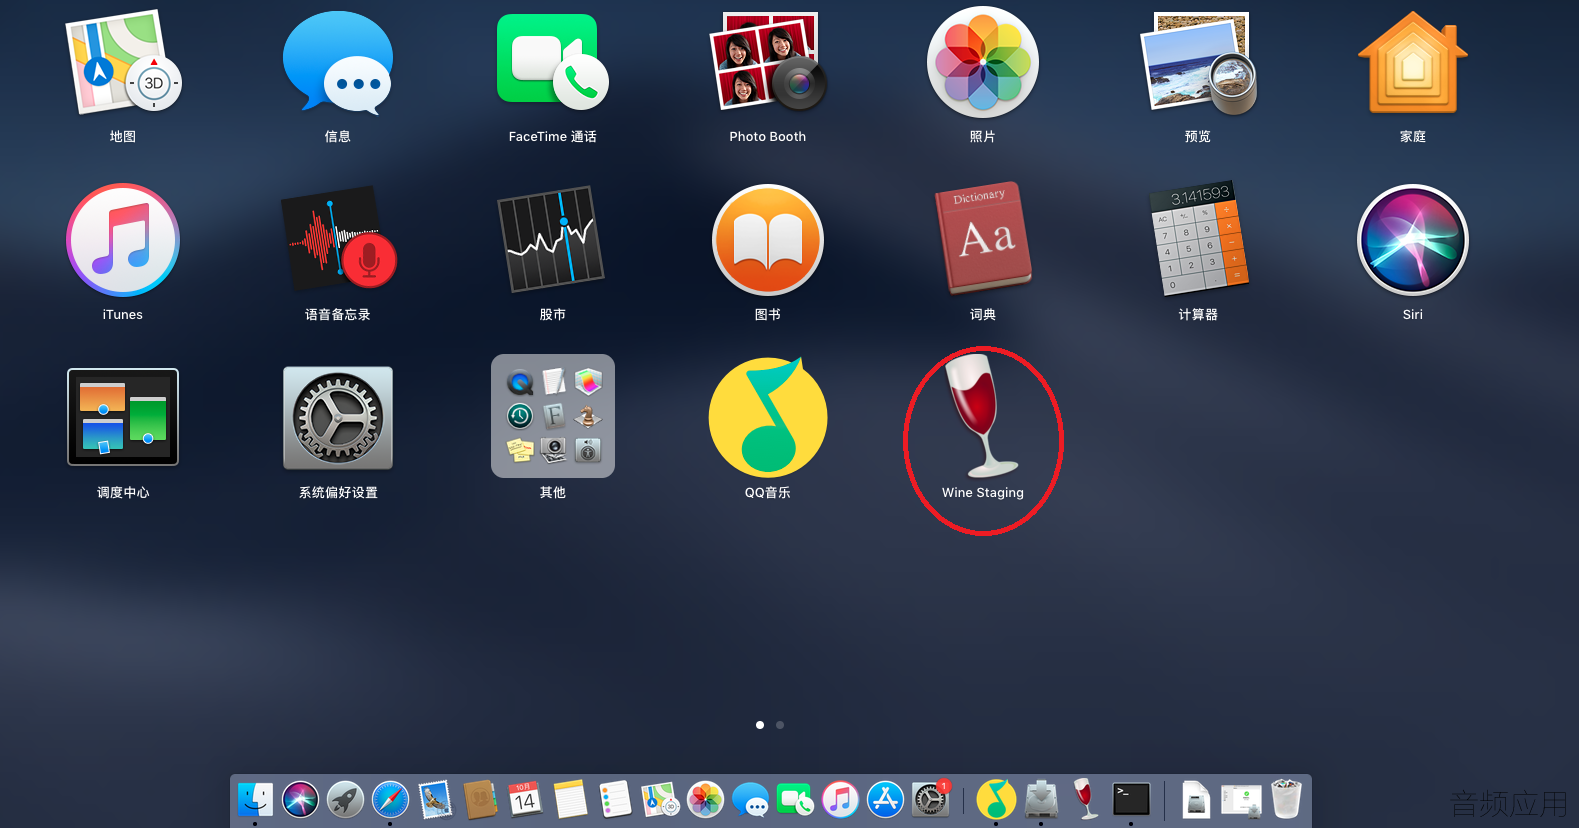Click the FaceTime icon in the Dock
The image size is (1579, 828).
click(795, 800)
